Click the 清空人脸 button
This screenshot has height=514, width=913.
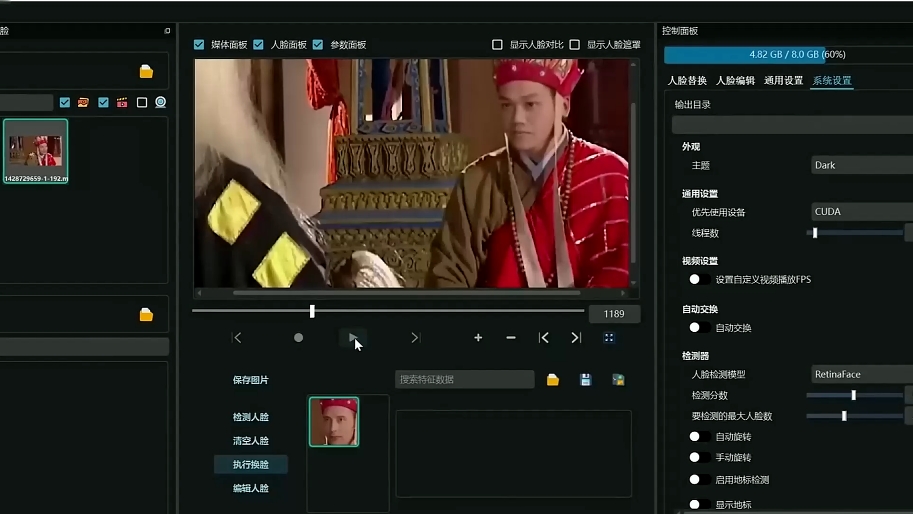[x=251, y=441]
